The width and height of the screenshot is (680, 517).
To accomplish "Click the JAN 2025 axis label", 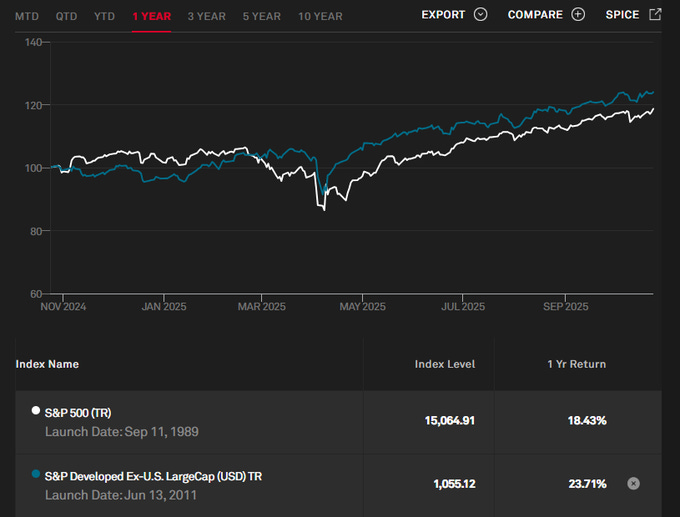I will [x=164, y=307].
